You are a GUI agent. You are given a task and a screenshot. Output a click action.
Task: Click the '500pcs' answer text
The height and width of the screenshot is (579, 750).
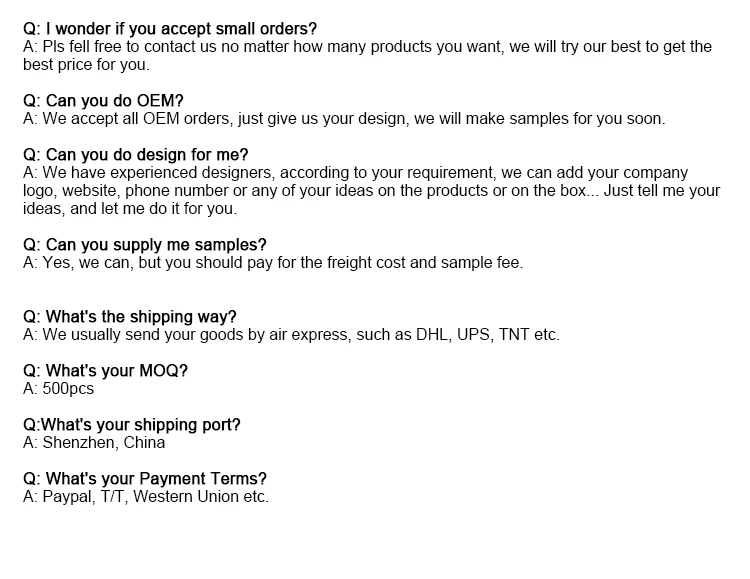point(68,389)
